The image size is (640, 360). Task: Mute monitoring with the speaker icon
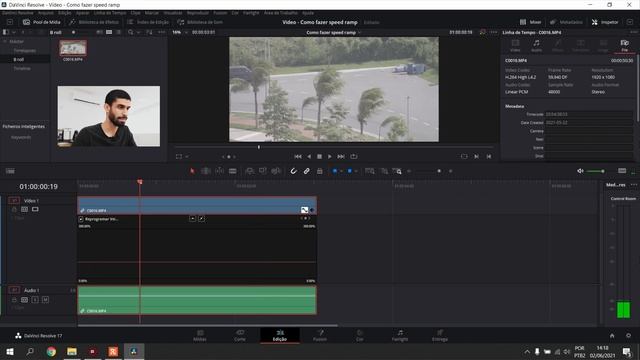[580, 171]
